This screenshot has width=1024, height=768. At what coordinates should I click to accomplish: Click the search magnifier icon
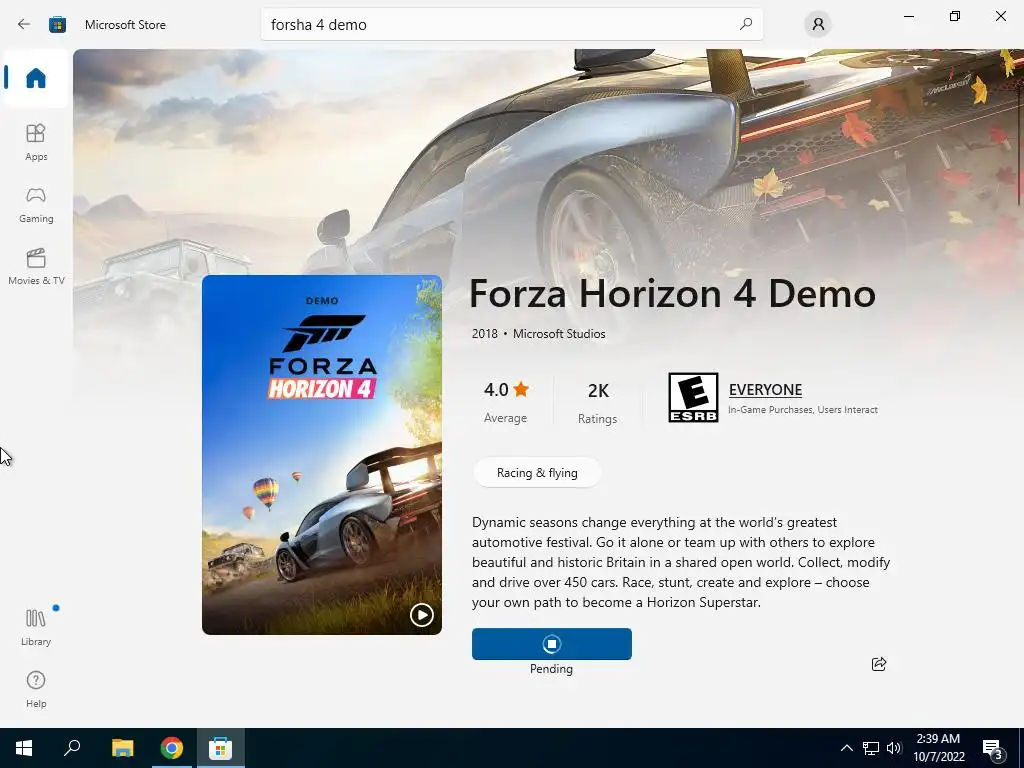pyautogui.click(x=746, y=24)
